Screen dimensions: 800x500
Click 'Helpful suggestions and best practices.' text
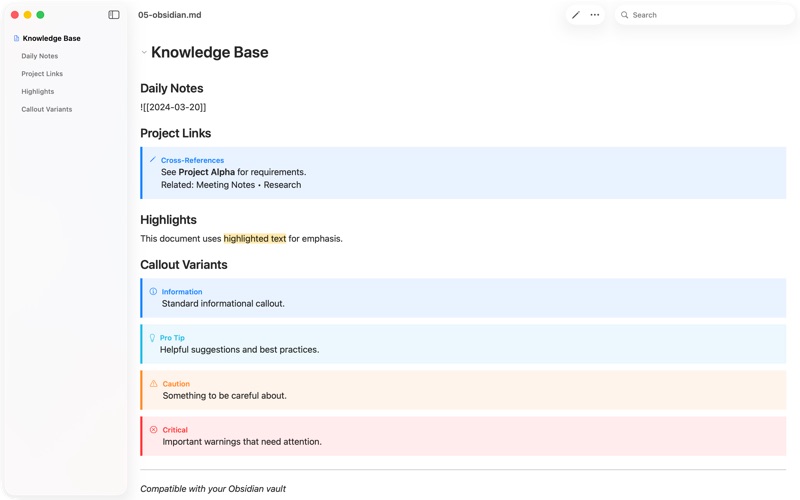239,349
